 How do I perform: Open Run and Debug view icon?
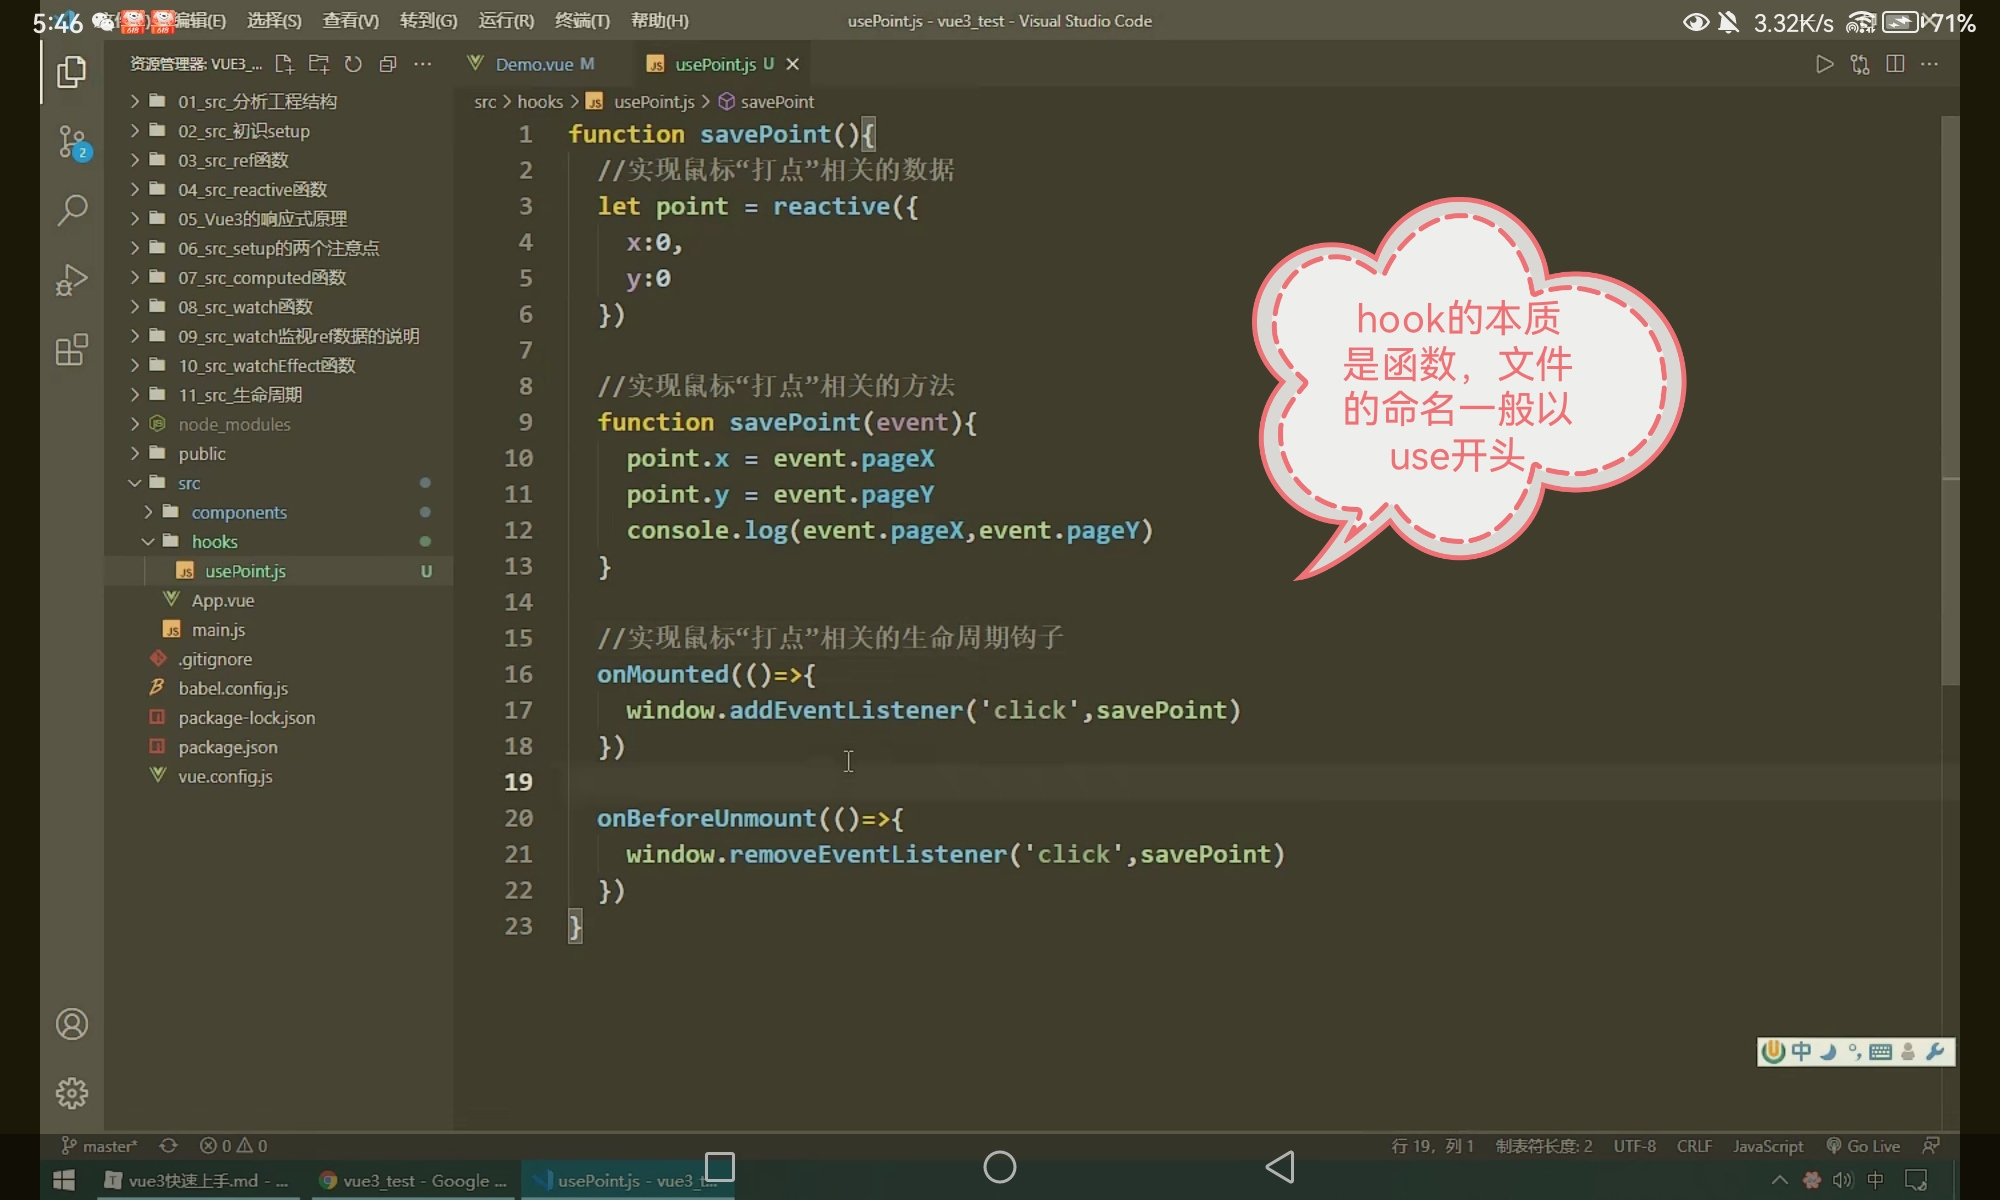[72, 280]
